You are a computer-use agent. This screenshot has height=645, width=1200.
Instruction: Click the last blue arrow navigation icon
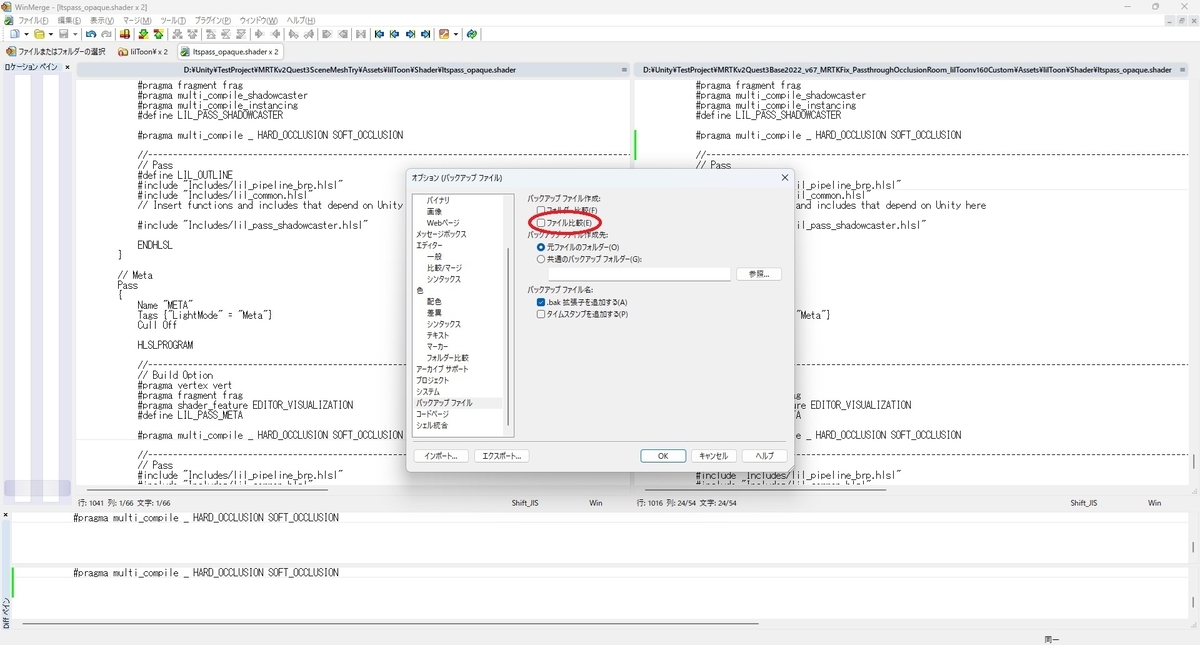tap(426, 34)
